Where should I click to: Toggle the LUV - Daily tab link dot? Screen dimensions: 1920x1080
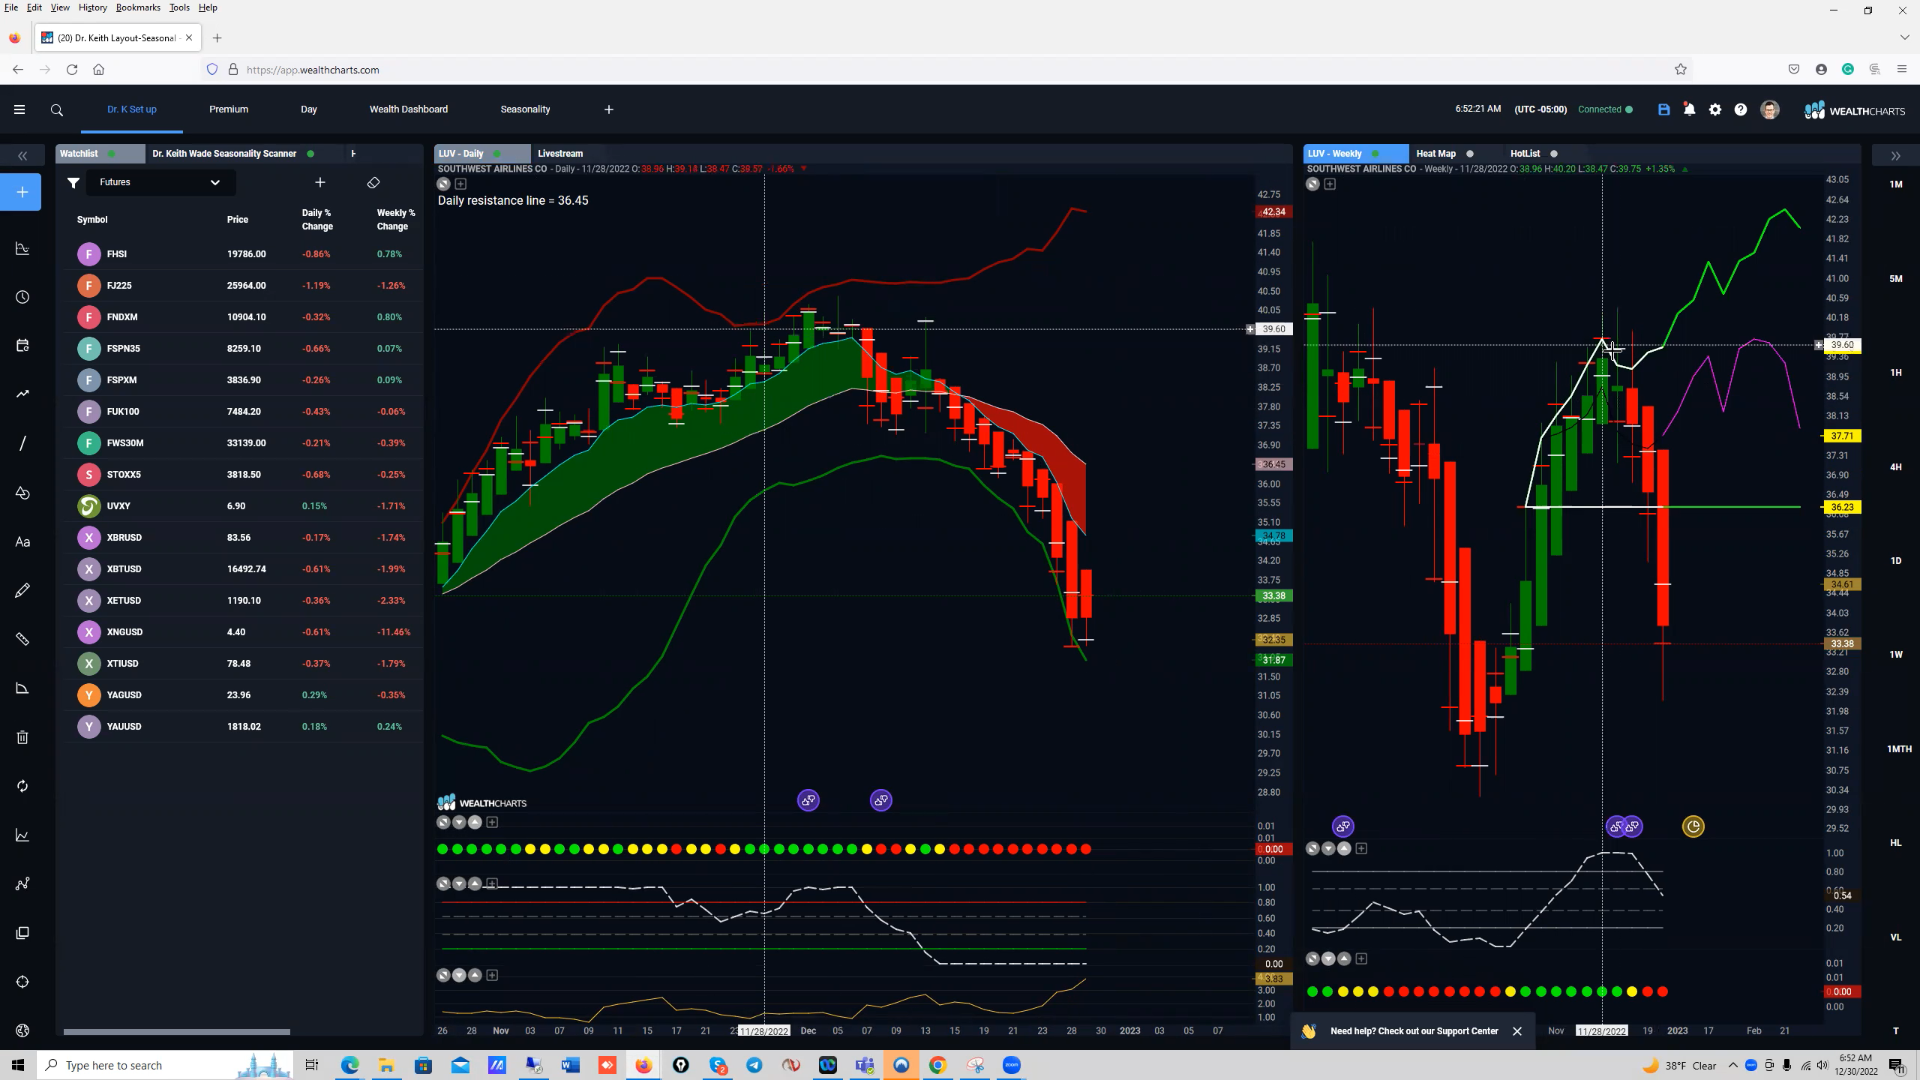(x=497, y=154)
